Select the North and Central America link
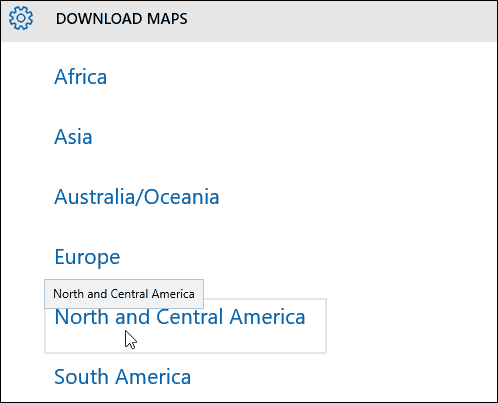498x403 pixels. click(180, 317)
